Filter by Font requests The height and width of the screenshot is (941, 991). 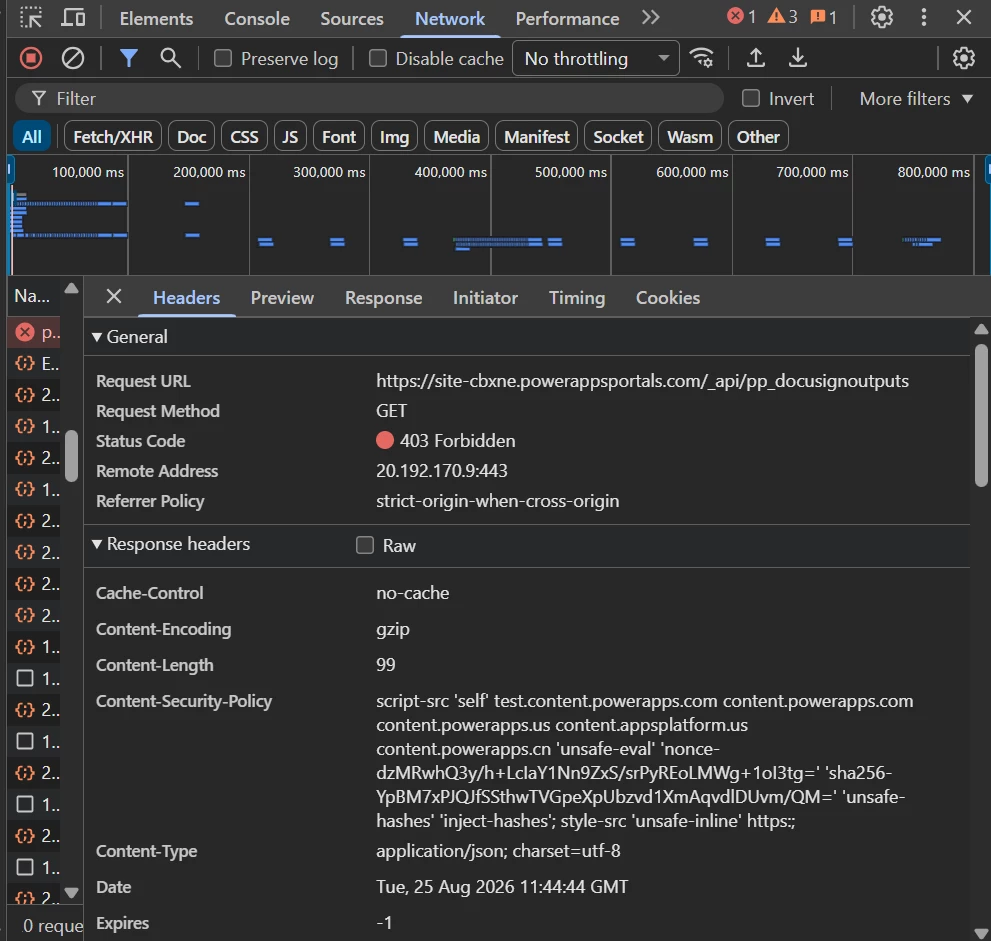point(339,137)
